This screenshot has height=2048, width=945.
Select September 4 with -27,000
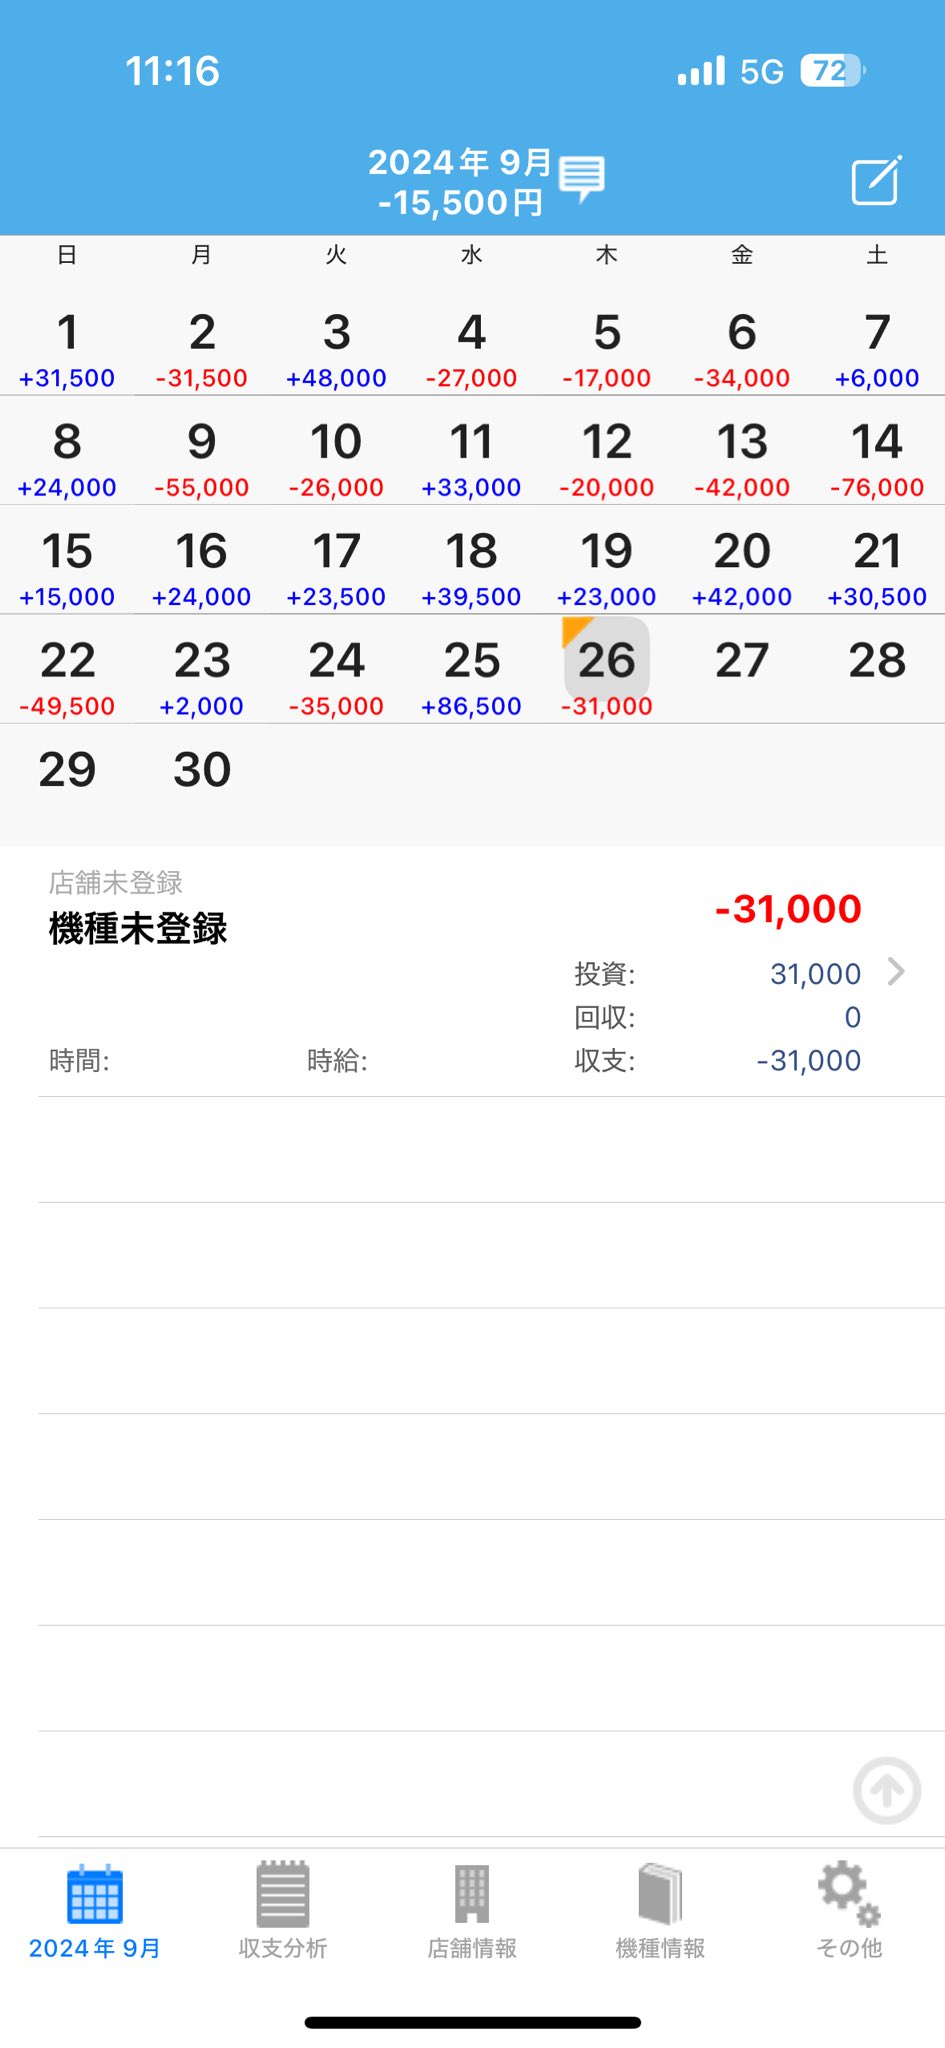pos(472,348)
